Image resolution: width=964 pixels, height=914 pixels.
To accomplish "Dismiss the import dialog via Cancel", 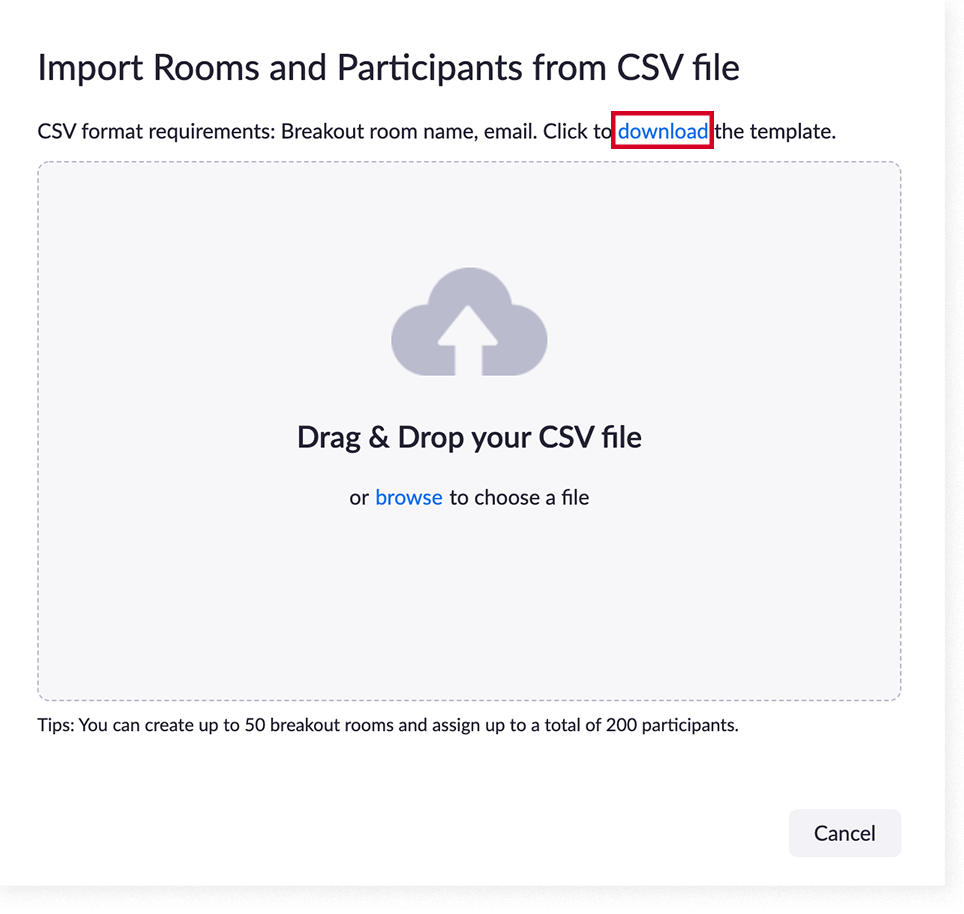I will coord(844,833).
